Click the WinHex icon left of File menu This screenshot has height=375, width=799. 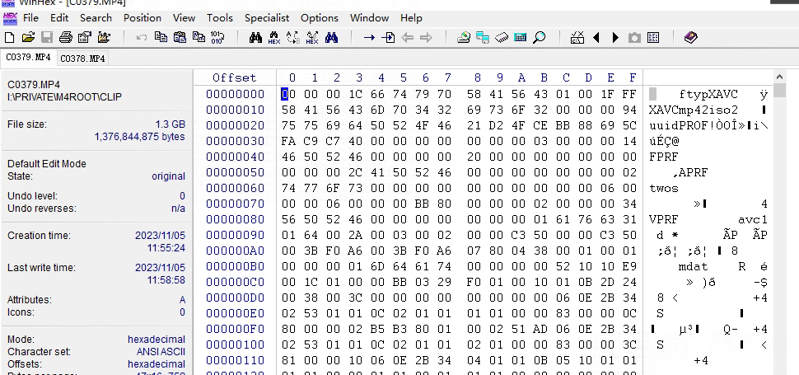point(10,18)
